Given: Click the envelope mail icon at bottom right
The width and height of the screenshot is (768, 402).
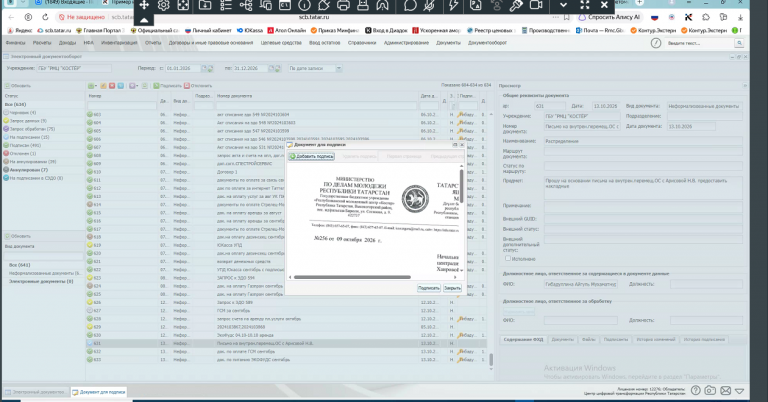Looking at the screenshot, I should pyautogui.click(x=725, y=390).
